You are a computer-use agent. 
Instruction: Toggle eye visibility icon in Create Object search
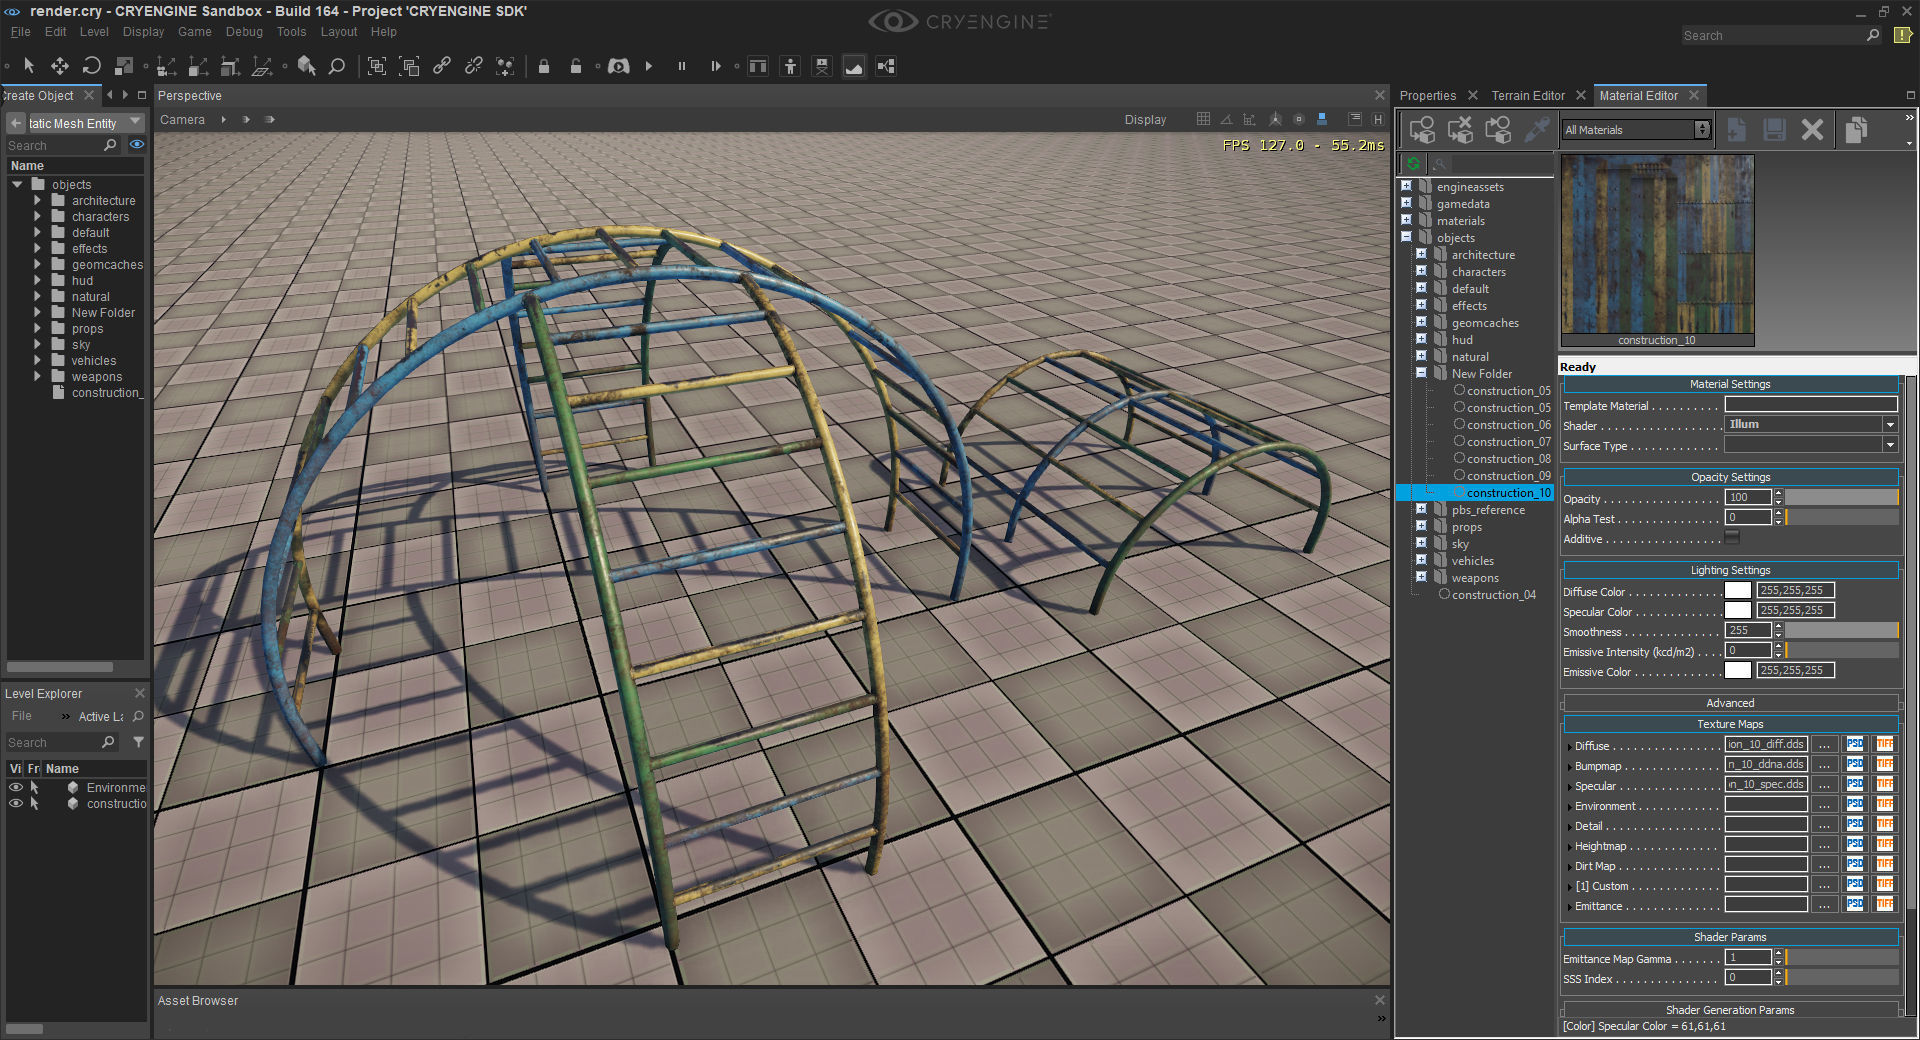click(x=137, y=145)
